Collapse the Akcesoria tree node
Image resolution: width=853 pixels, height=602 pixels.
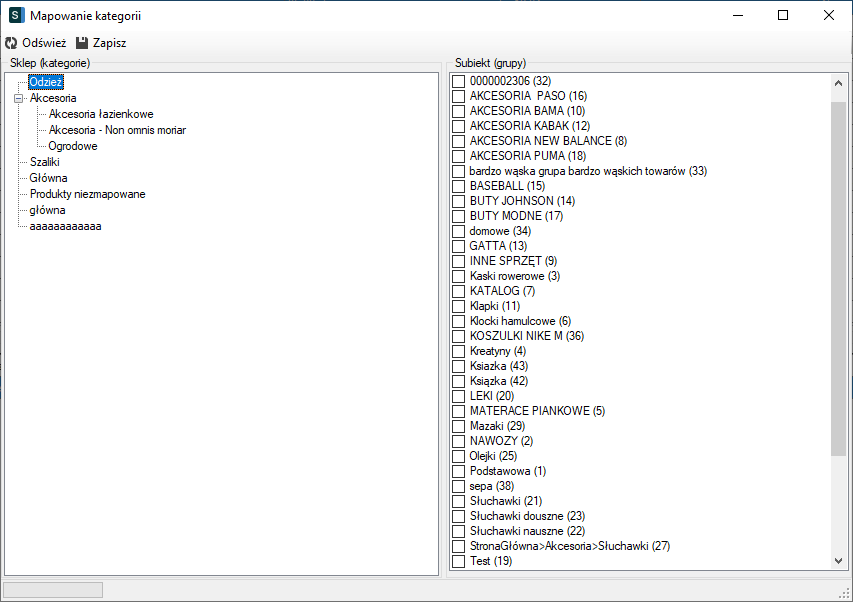18,98
